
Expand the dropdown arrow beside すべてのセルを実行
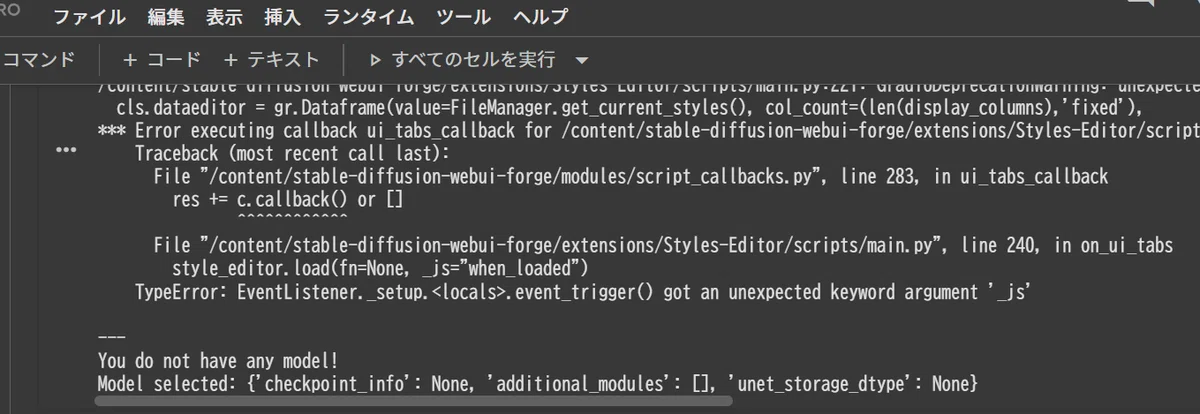[x=583, y=61]
